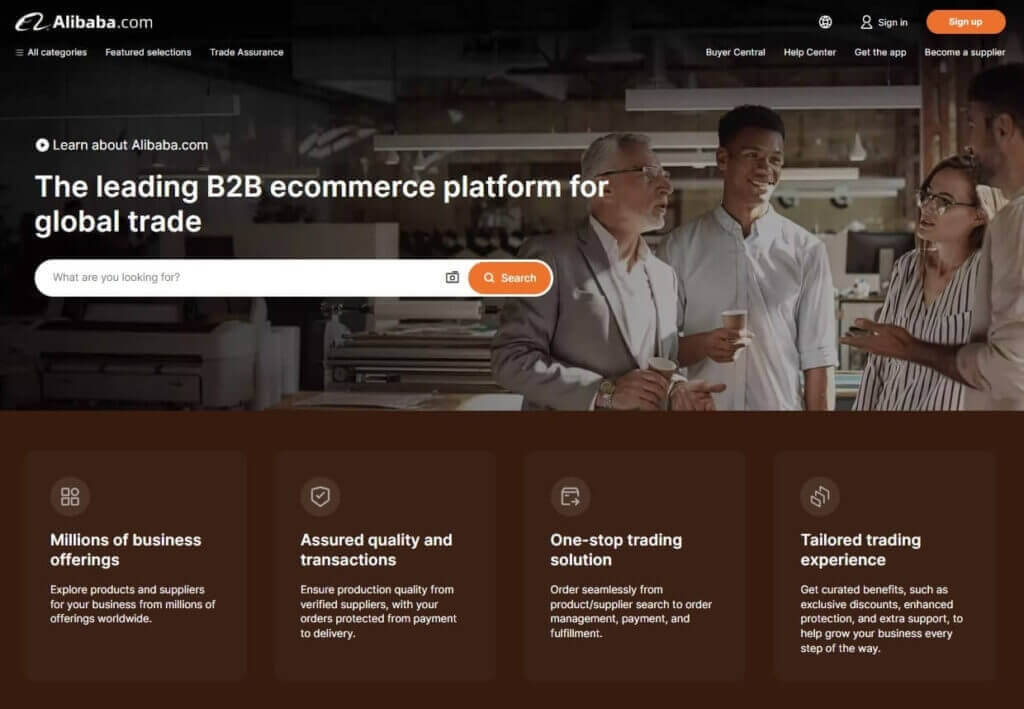The width and height of the screenshot is (1024, 709).
Task: Click the play icon beside Learn about Alibaba.com
Action: pyautogui.click(x=42, y=145)
